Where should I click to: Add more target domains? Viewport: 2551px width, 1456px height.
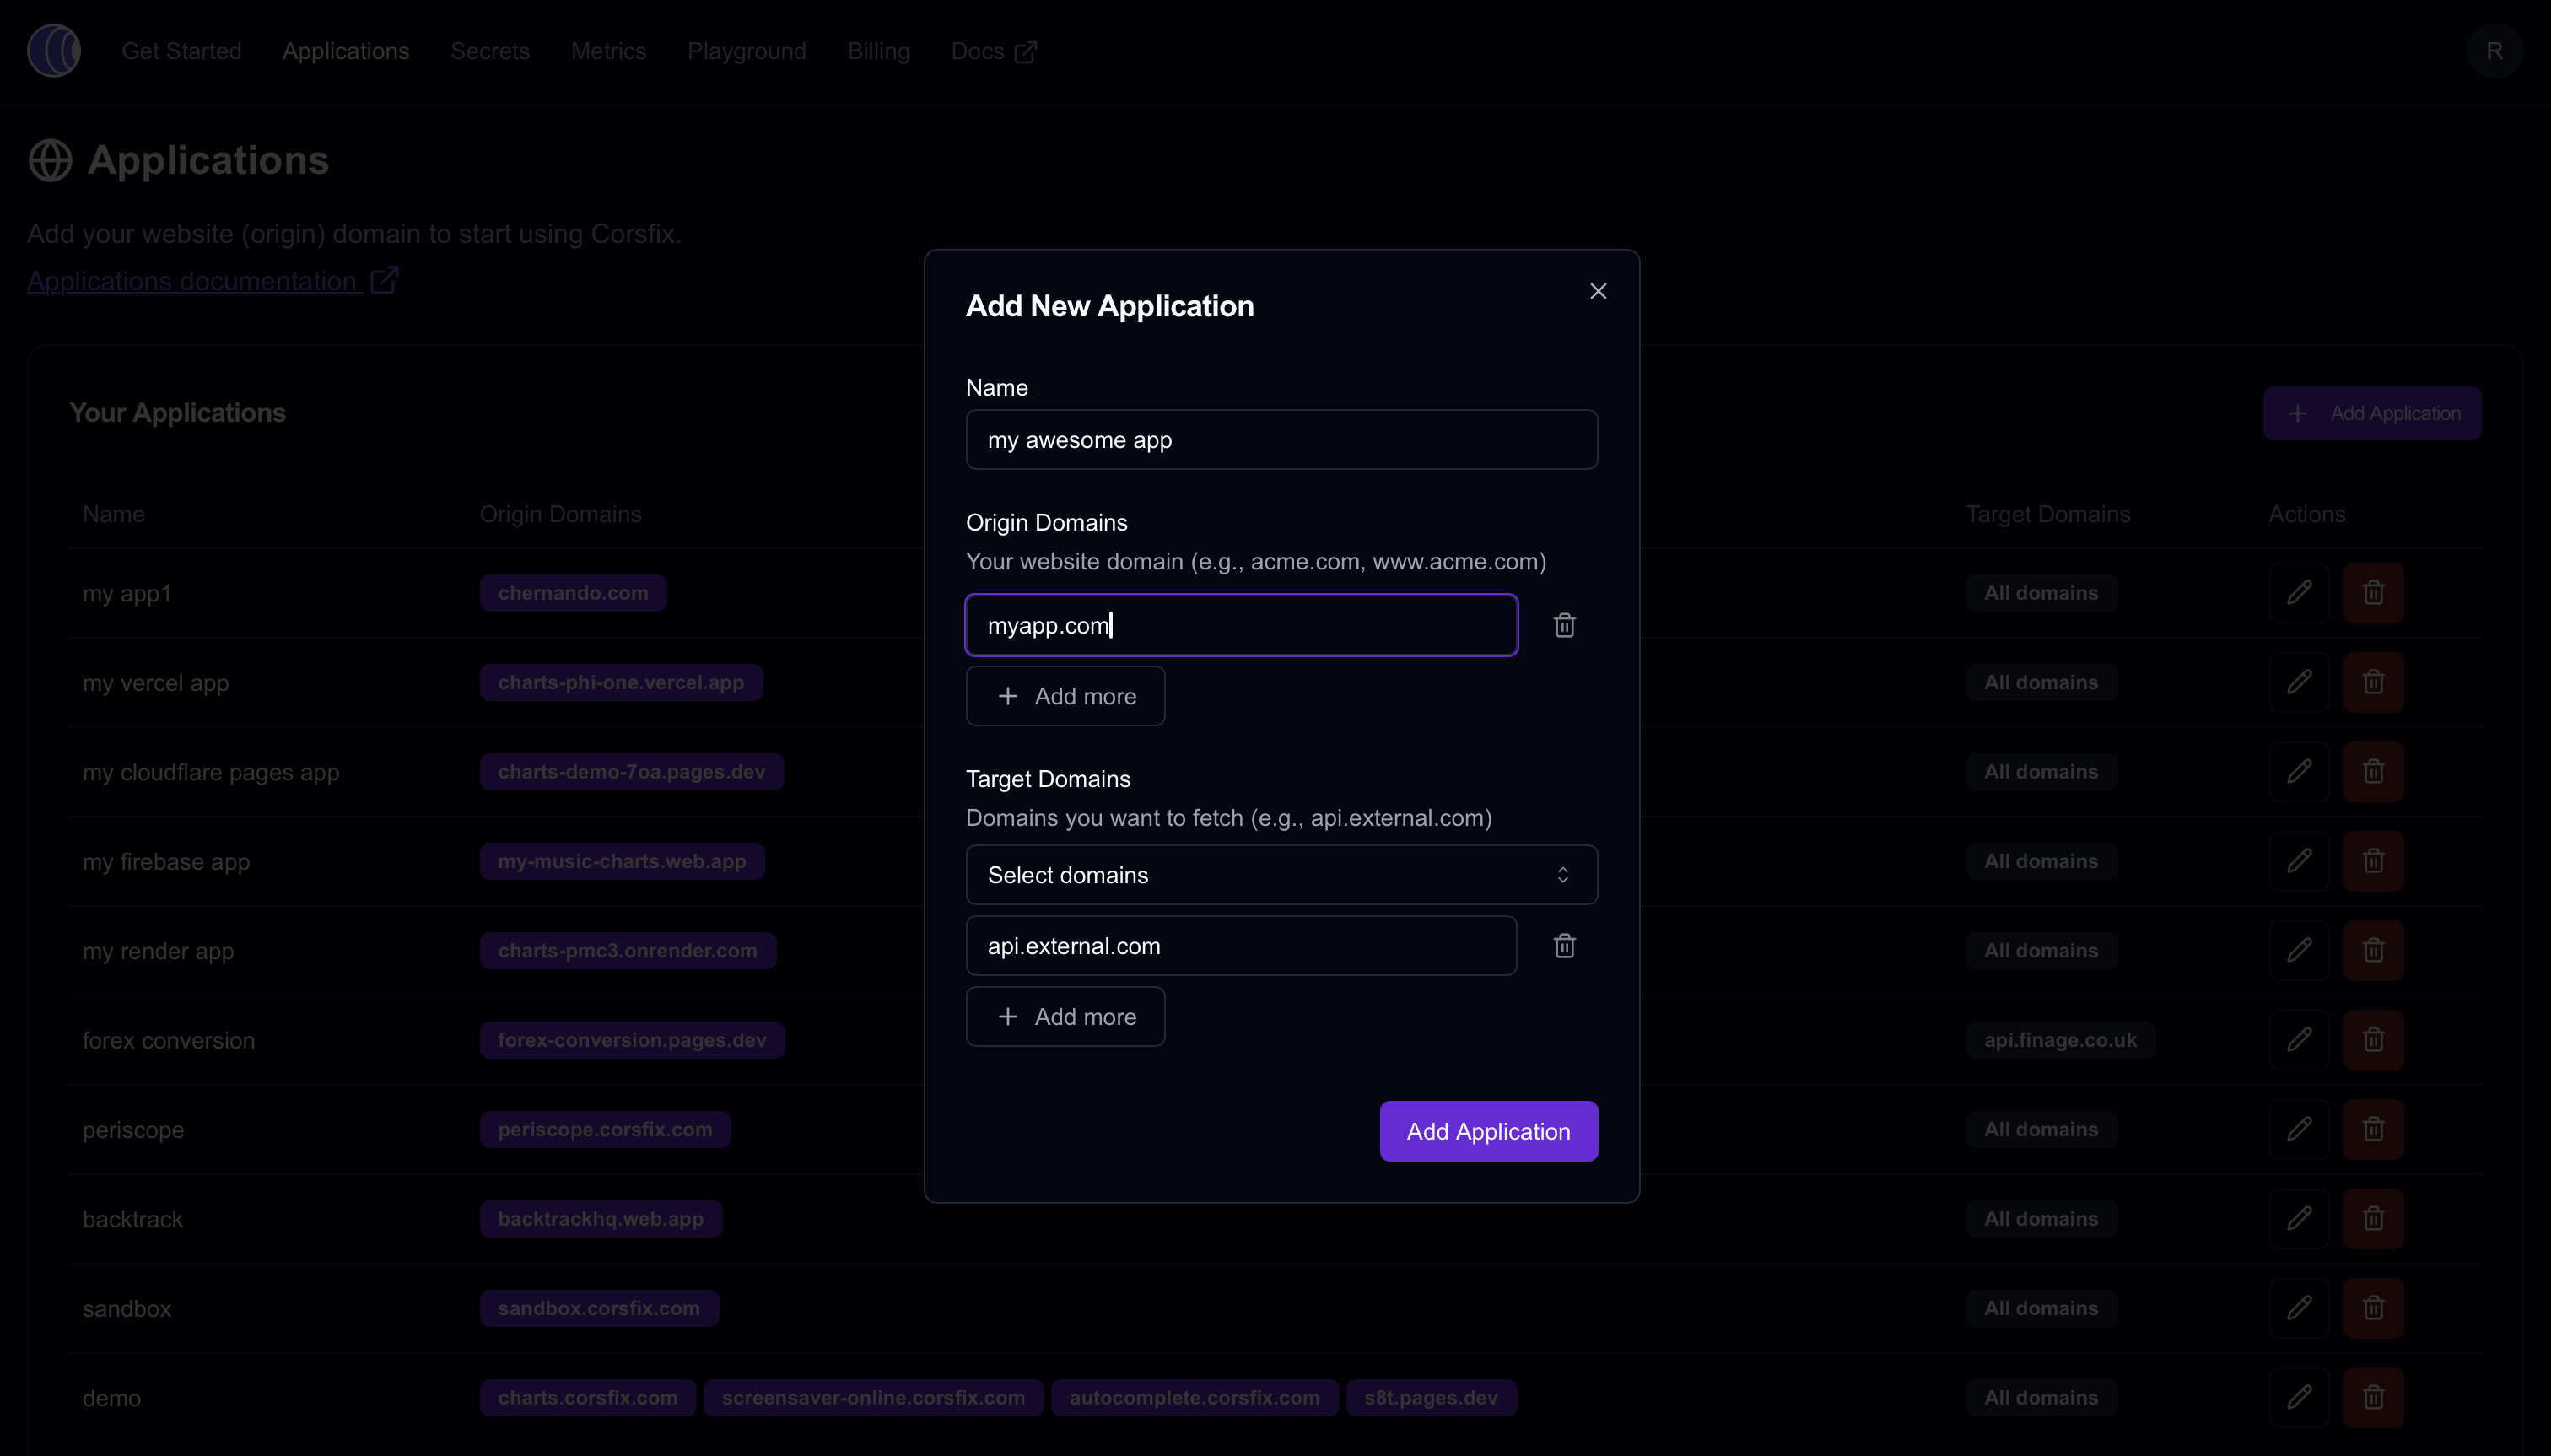(x=1065, y=1016)
